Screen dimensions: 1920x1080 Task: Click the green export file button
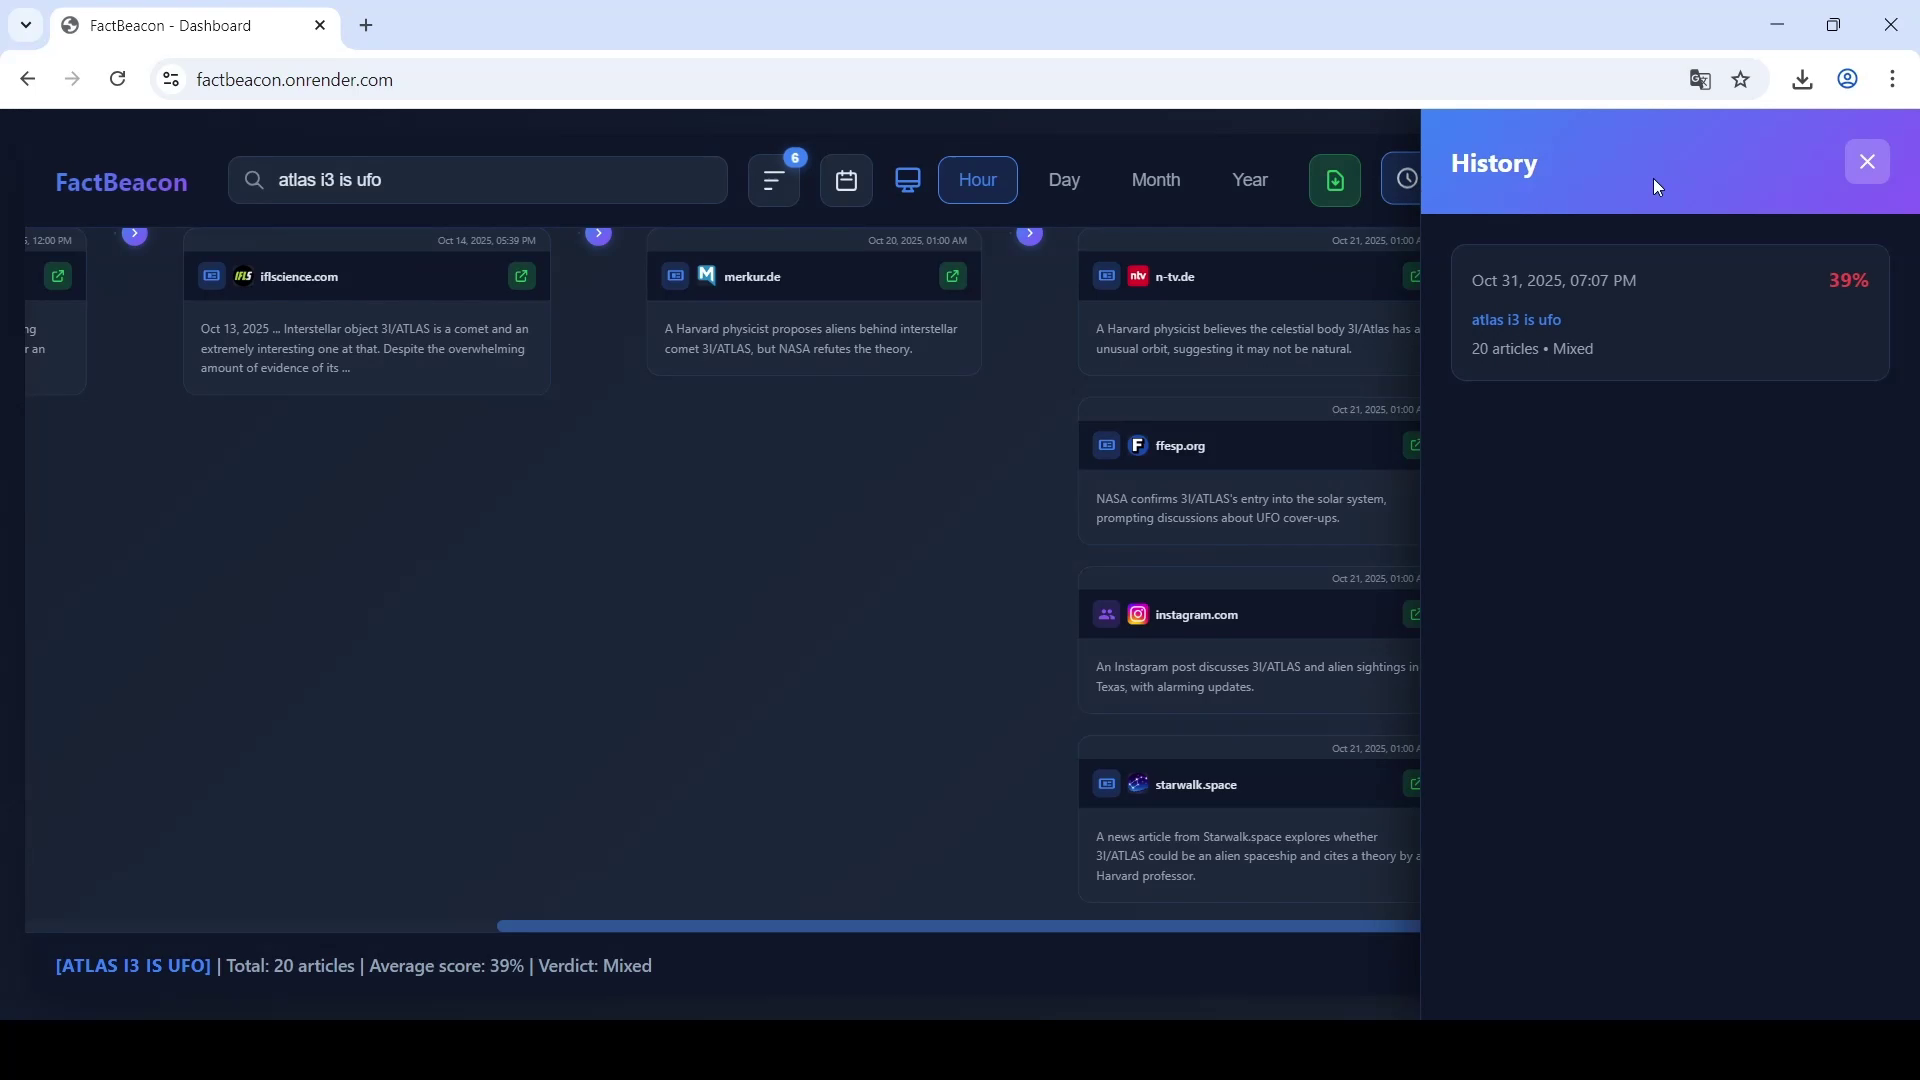click(1335, 181)
